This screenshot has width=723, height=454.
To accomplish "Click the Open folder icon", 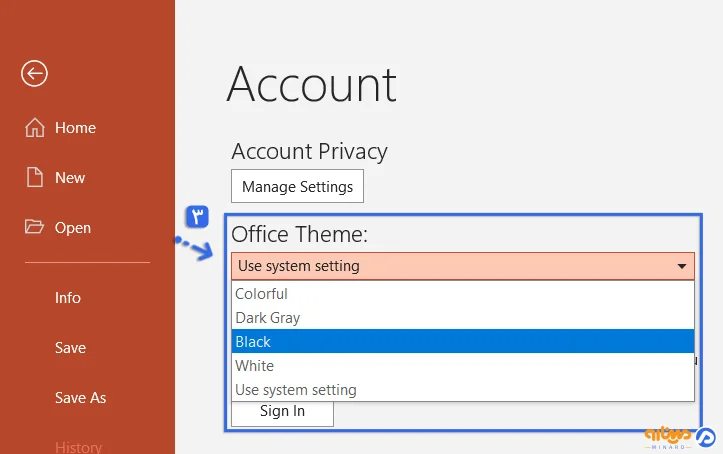I will pos(34,227).
